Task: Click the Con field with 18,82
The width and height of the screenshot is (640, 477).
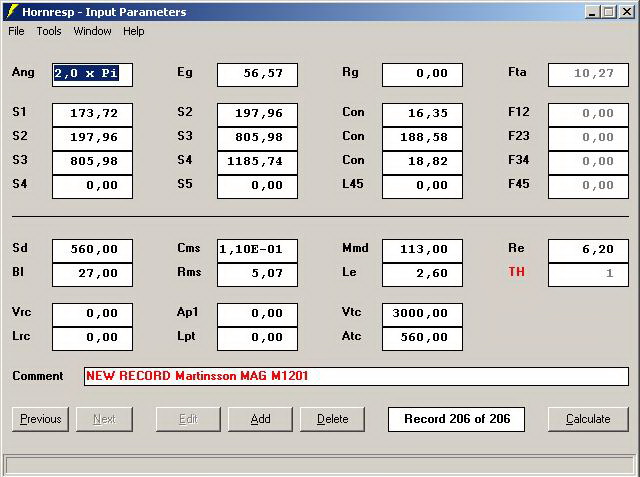Action: (422, 163)
